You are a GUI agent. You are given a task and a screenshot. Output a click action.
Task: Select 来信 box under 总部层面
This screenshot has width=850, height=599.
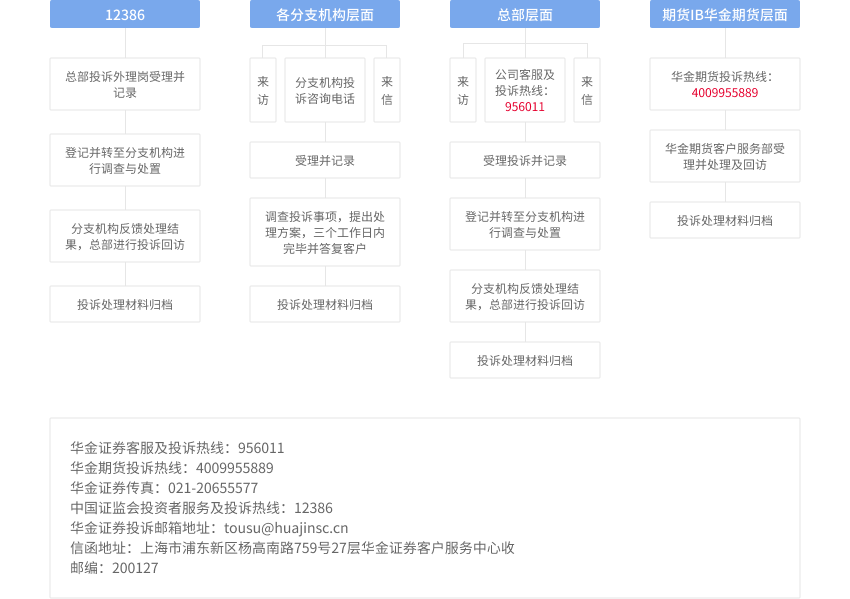(x=587, y=90)
